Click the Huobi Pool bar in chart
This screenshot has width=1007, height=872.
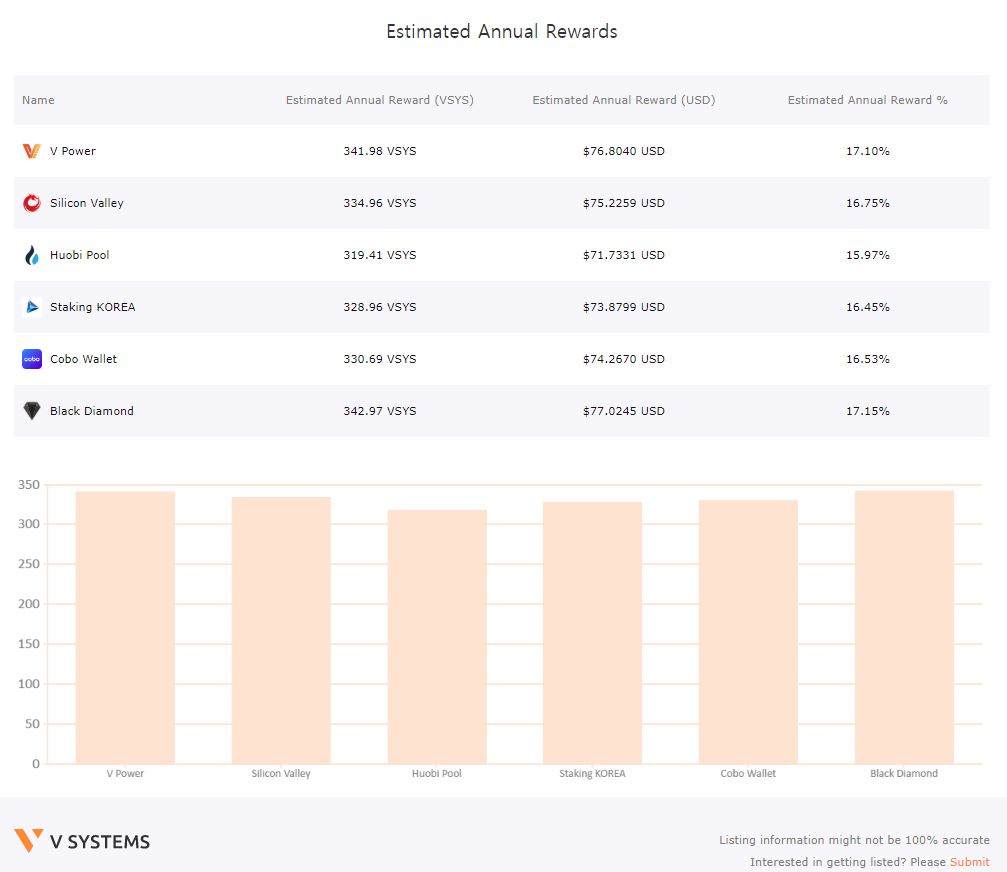[x=437, y=636]
